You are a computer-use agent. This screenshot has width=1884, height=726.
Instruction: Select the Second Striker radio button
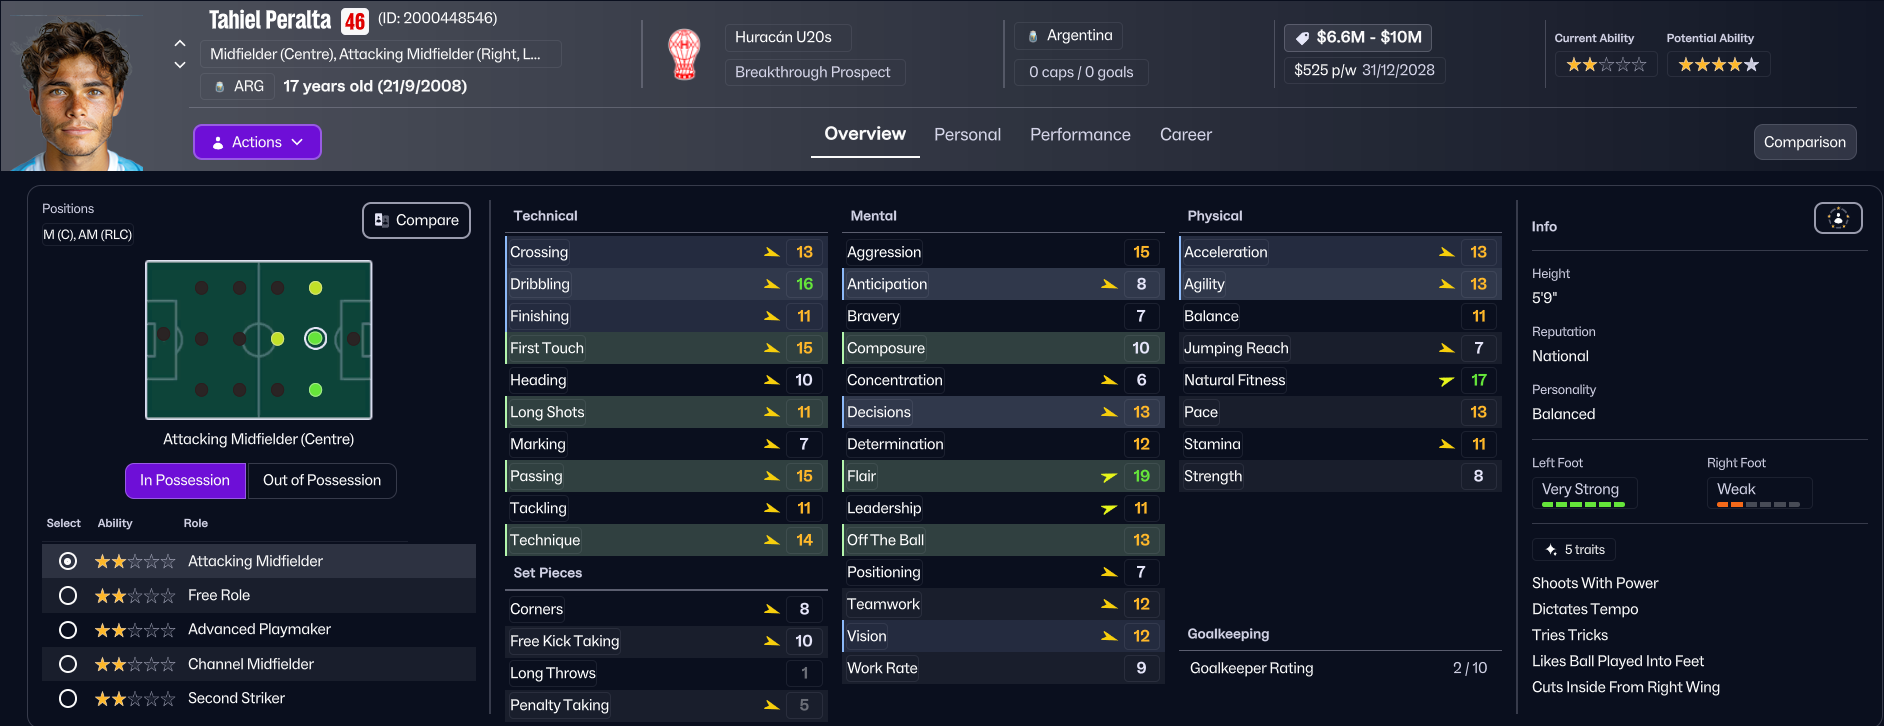coord(68,699)
